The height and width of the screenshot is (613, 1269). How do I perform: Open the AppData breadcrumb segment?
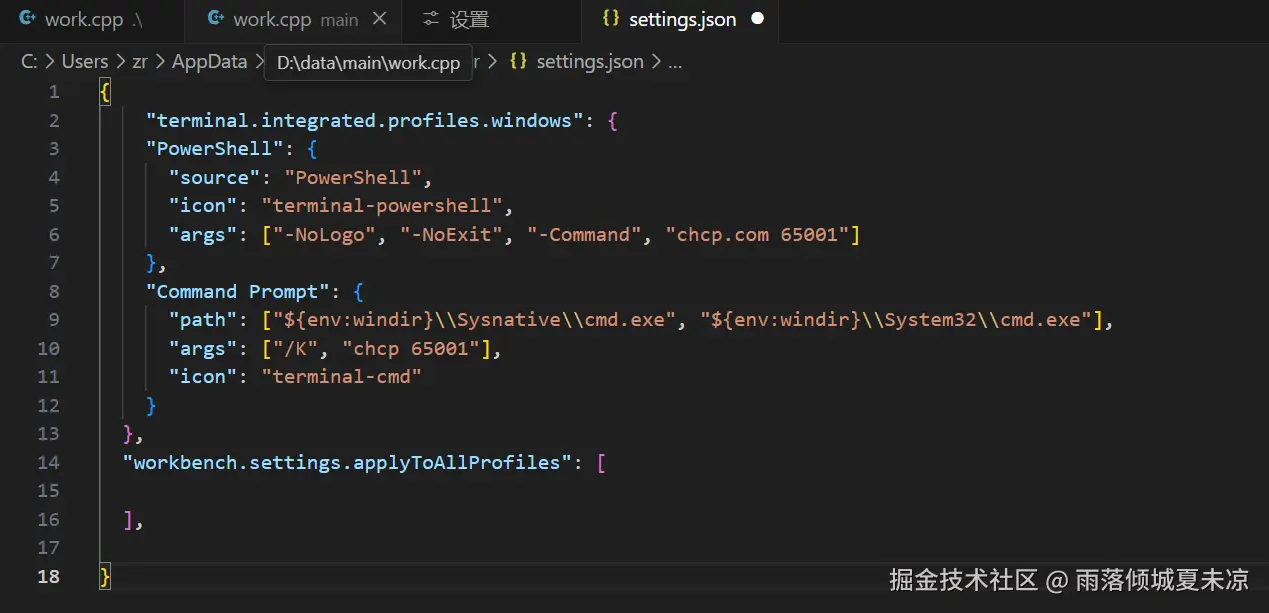click(209, 61)
